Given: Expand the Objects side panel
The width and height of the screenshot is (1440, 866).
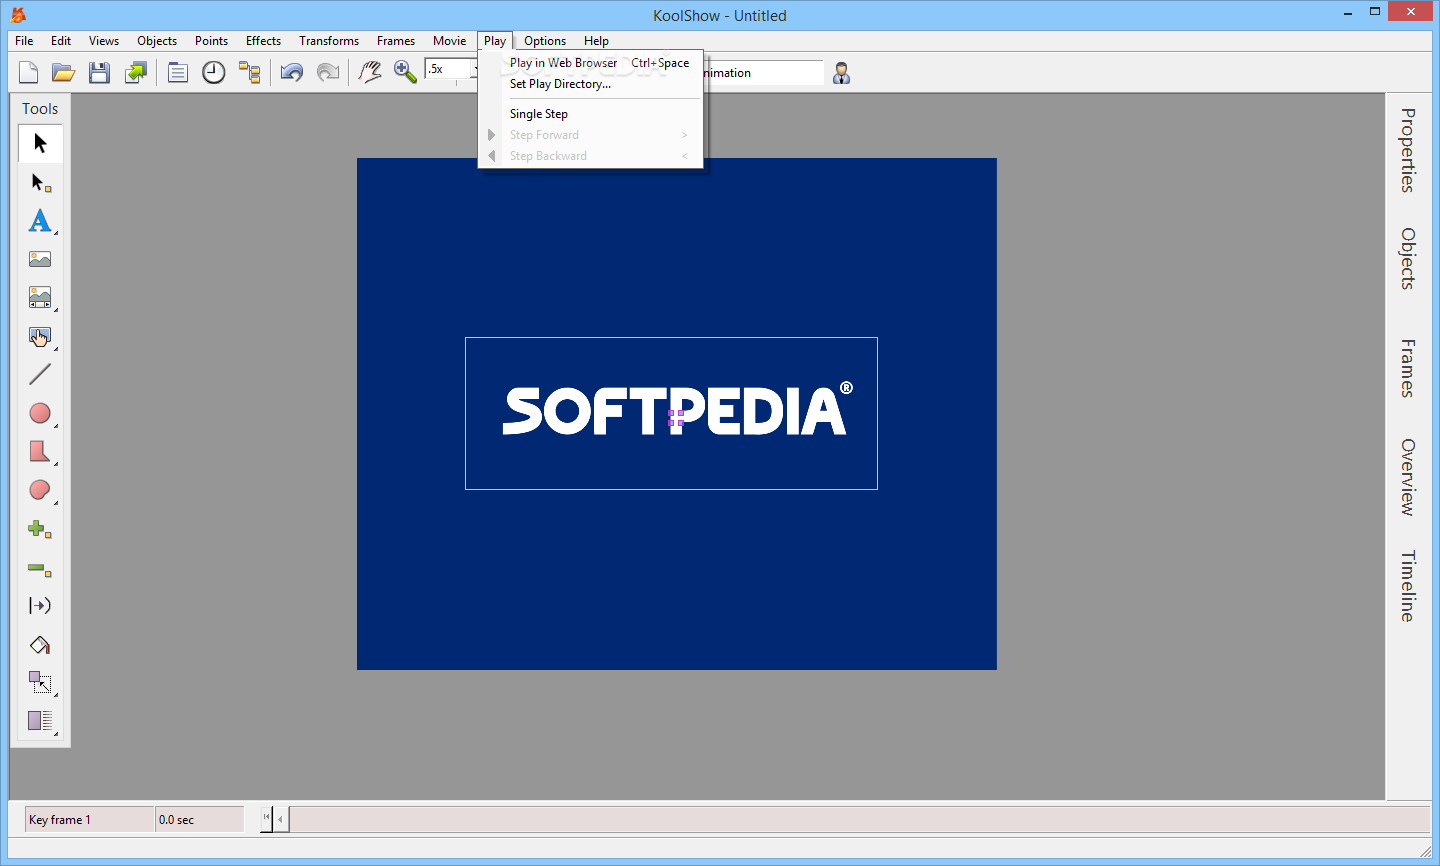Looking at the screenshot, I should coord(1408,259).
